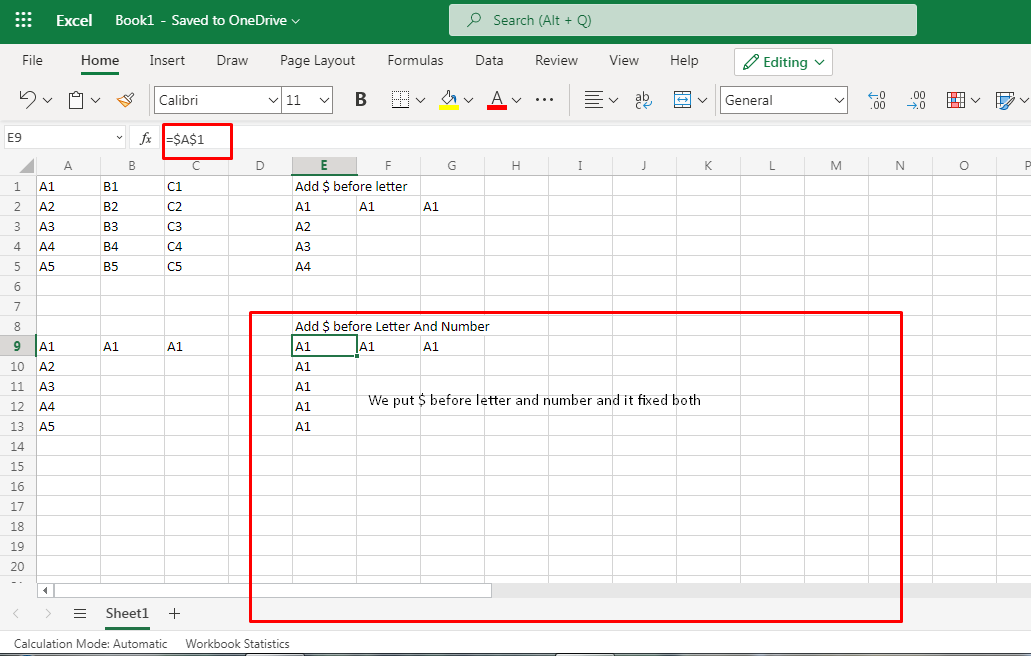Switch to the Review tab
The image size is (1031, 656).
(x=556, y=60)
